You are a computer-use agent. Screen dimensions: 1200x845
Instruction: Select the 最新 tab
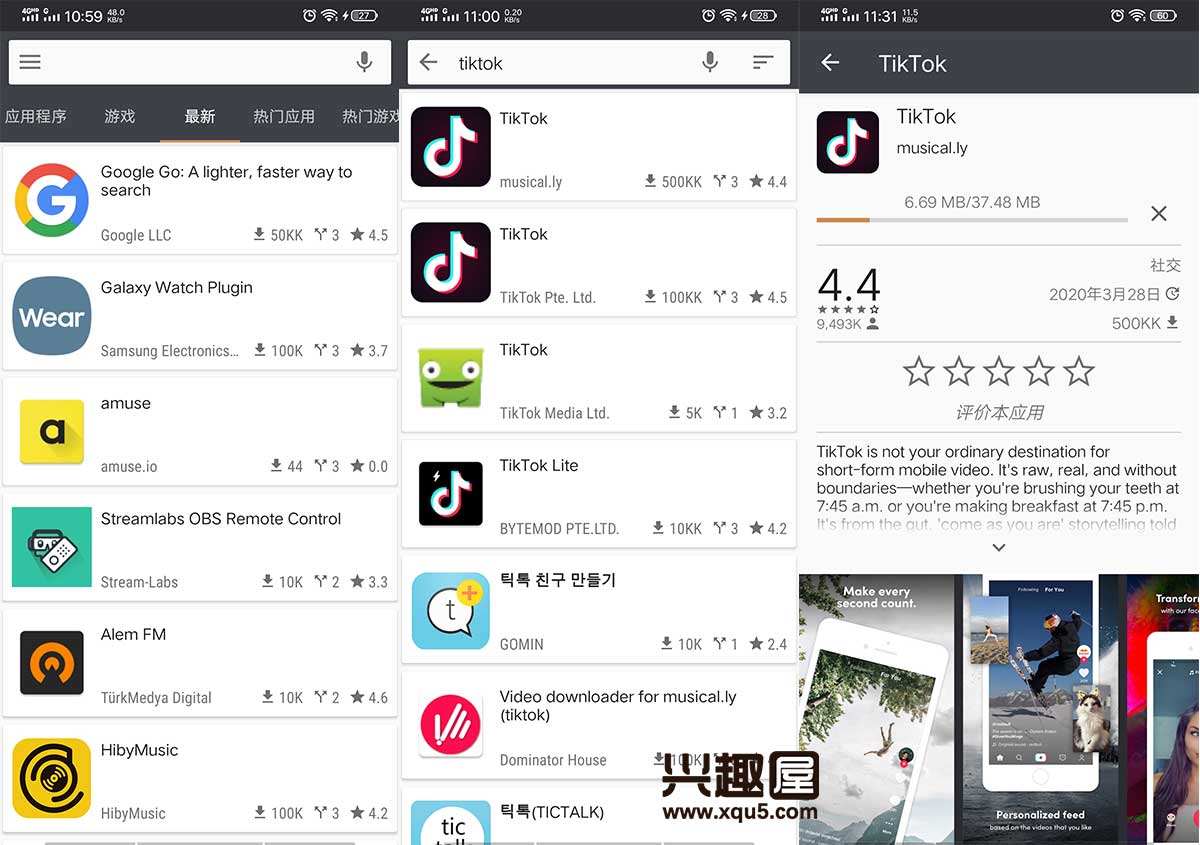tap(200, 116)
